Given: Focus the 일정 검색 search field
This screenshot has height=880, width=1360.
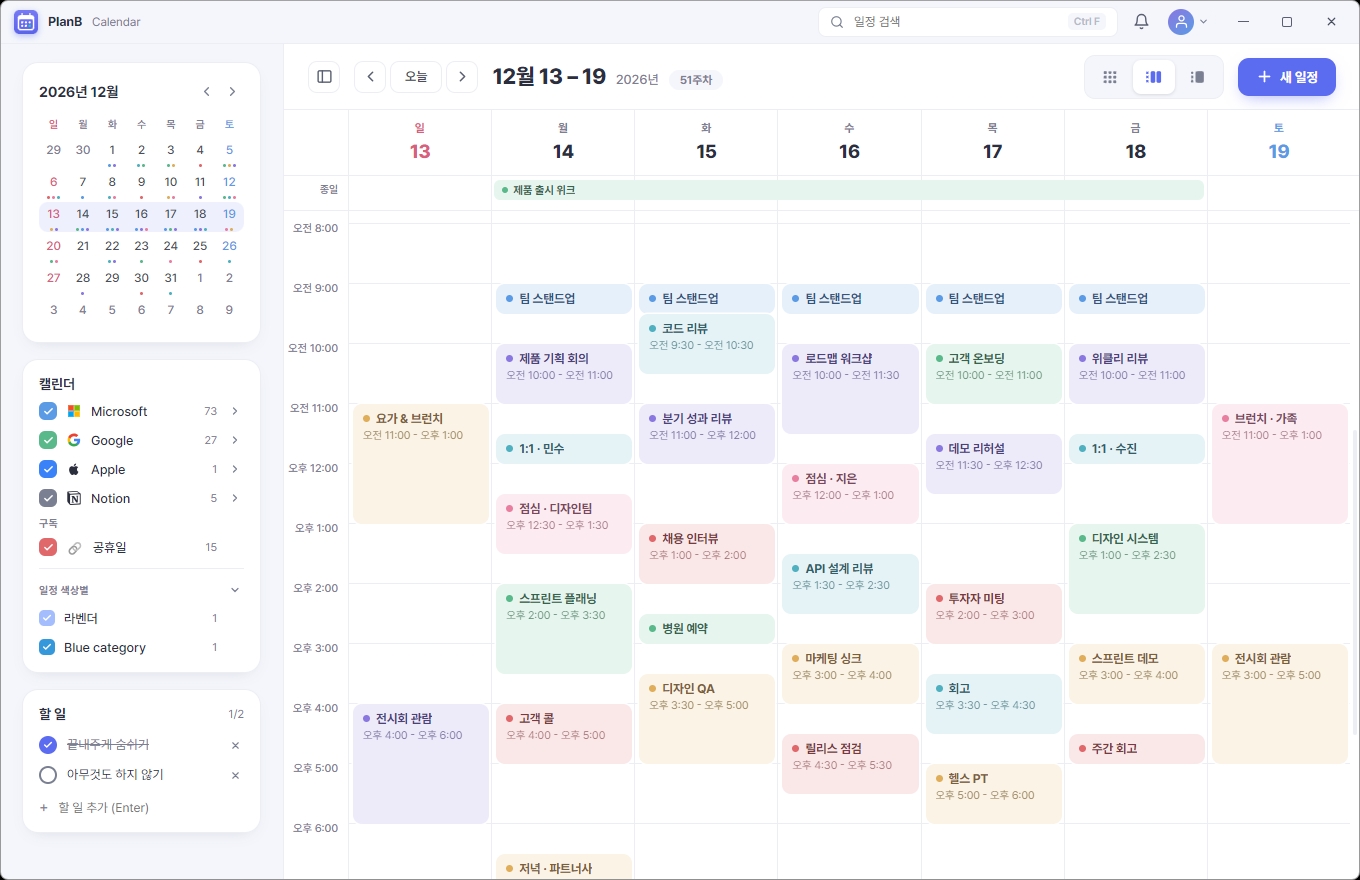Looking at the screenshot, I should pyautogui.click(x=968, y=22).
